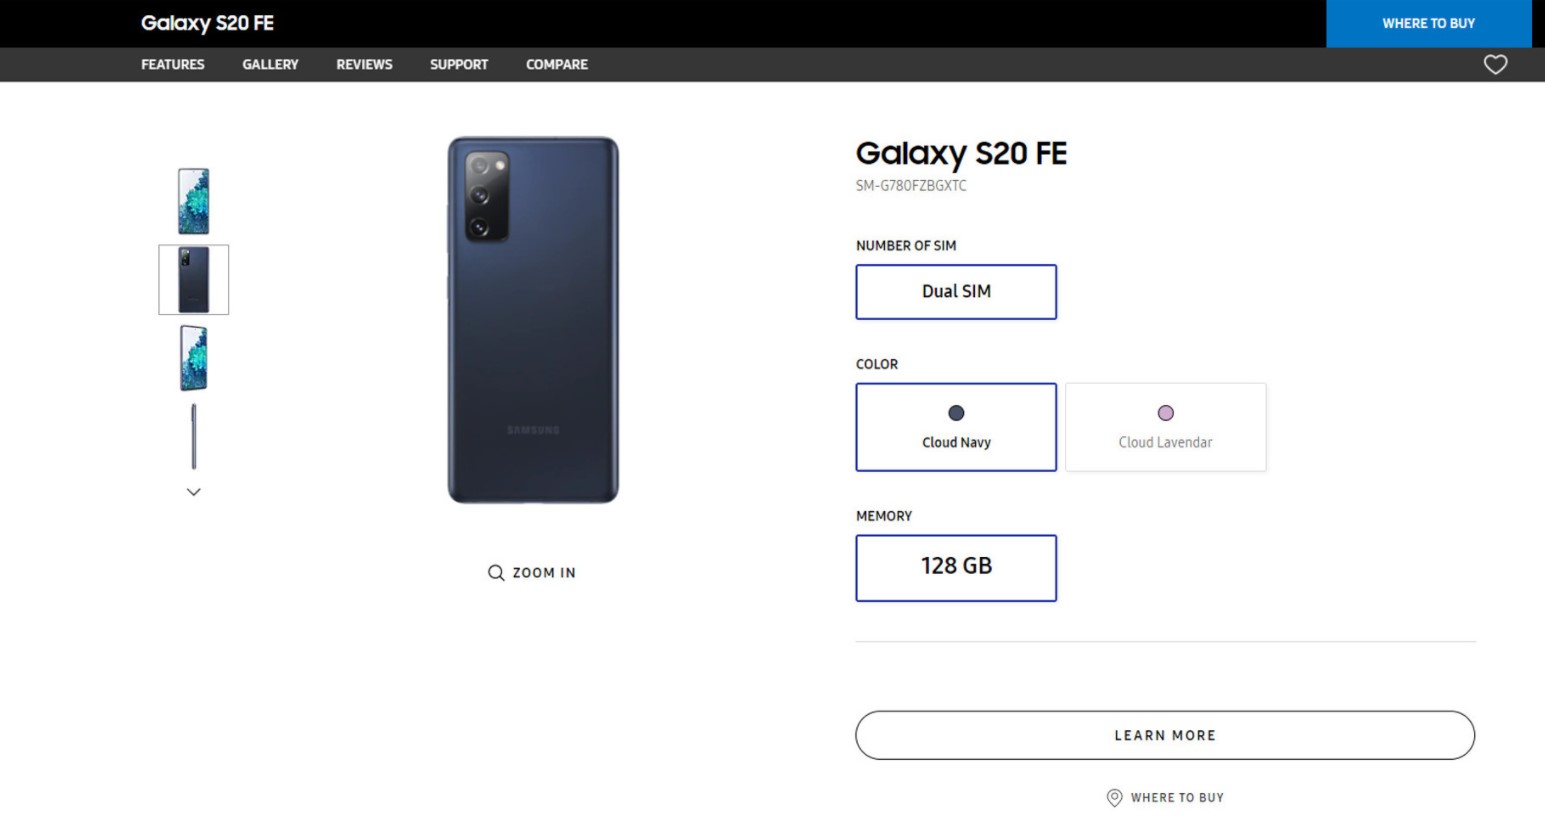
Task: Select the angled front view thumbnail
Action: 194,358
